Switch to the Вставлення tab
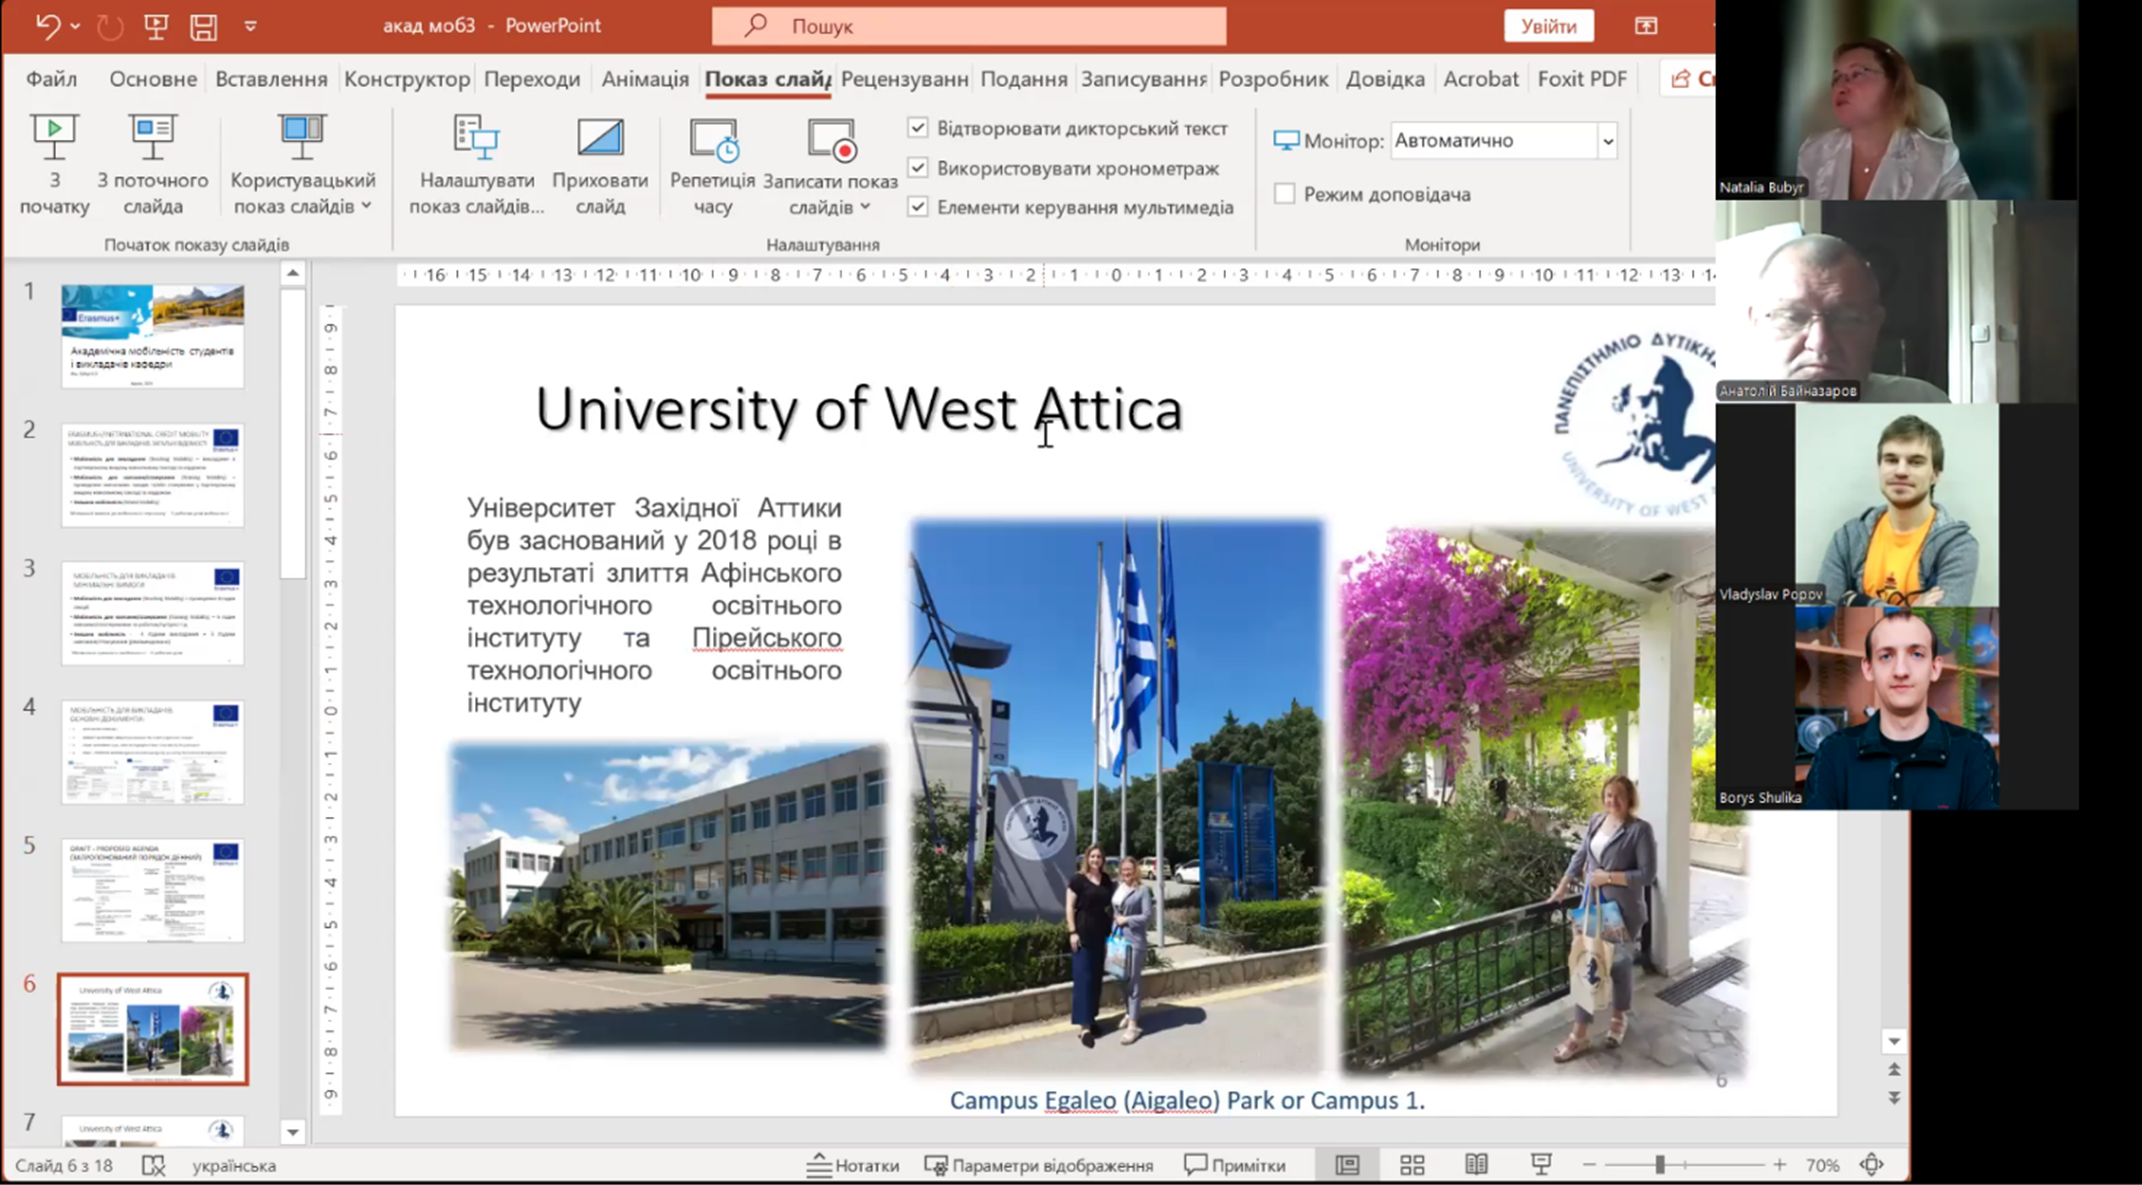The height and width of the screenshot is (1185, 2142). (x=271, y=79)
